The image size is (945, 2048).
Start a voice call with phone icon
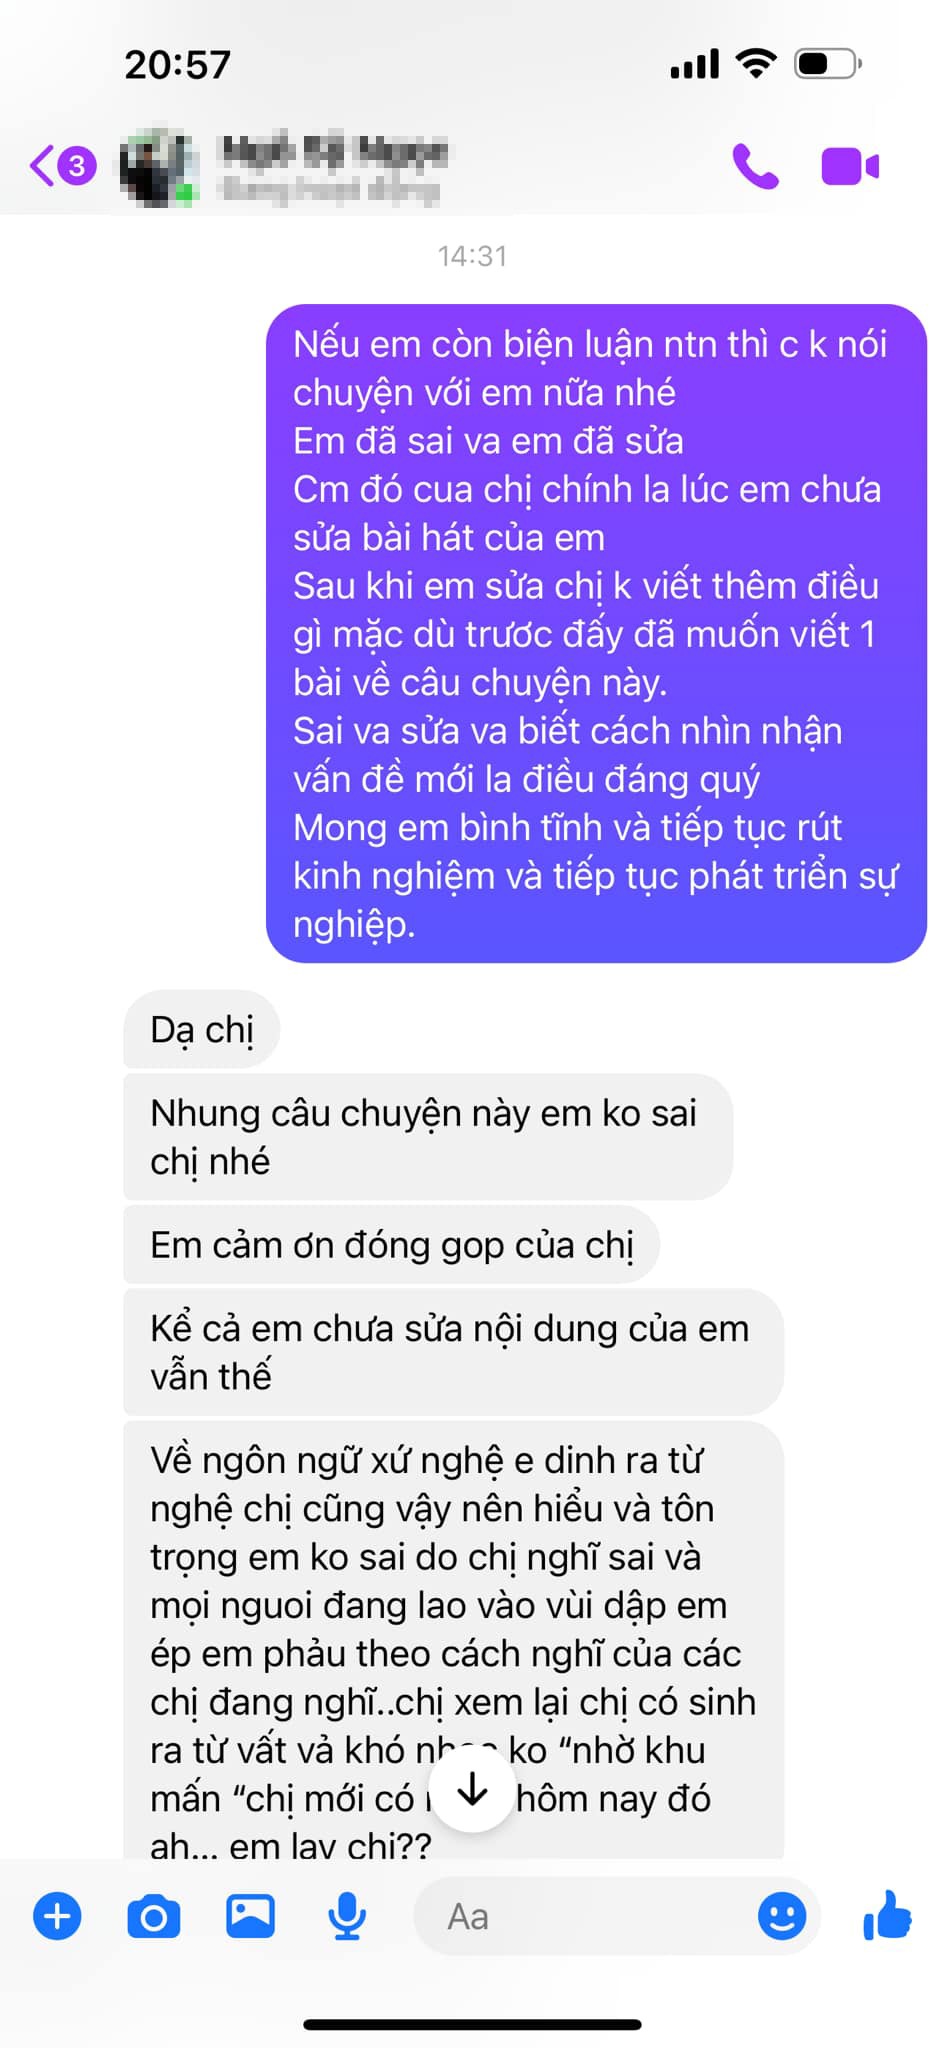(x=755, y=166)
